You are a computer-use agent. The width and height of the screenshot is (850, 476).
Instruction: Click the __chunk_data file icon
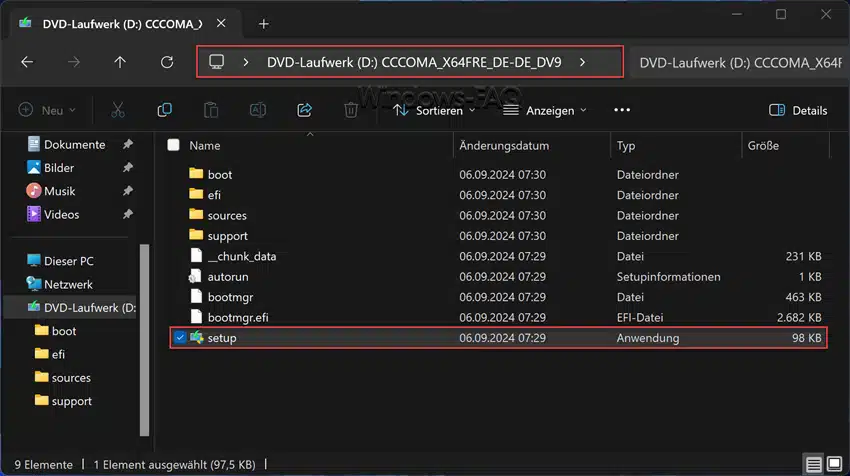(196, 256)
